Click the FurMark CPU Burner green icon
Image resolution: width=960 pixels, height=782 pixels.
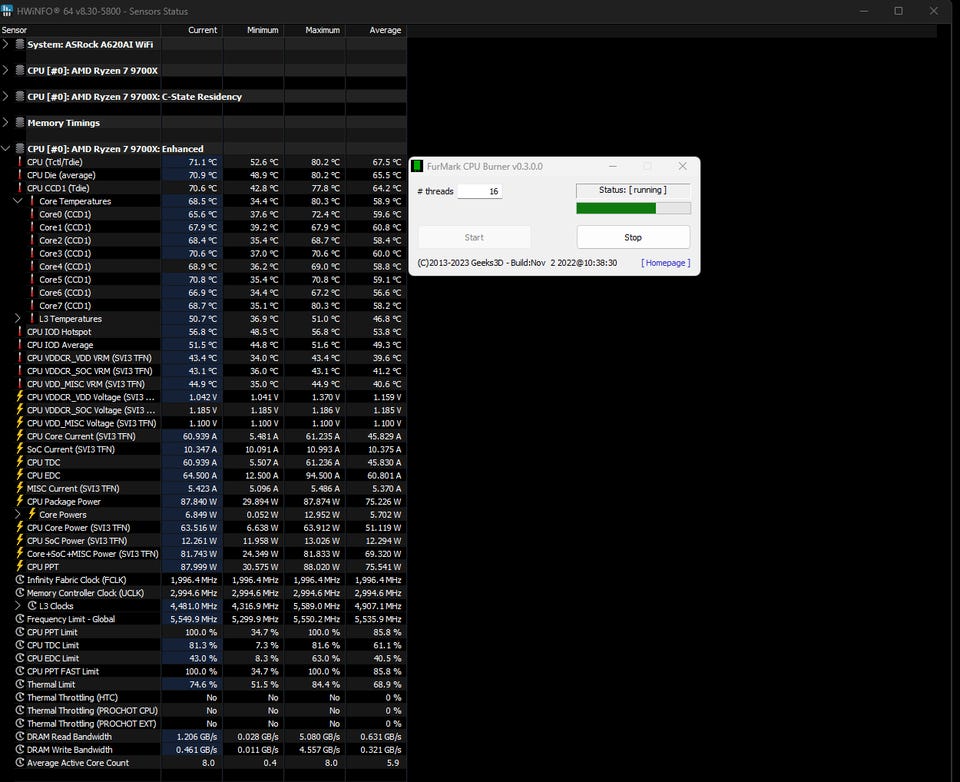point(417,166)
